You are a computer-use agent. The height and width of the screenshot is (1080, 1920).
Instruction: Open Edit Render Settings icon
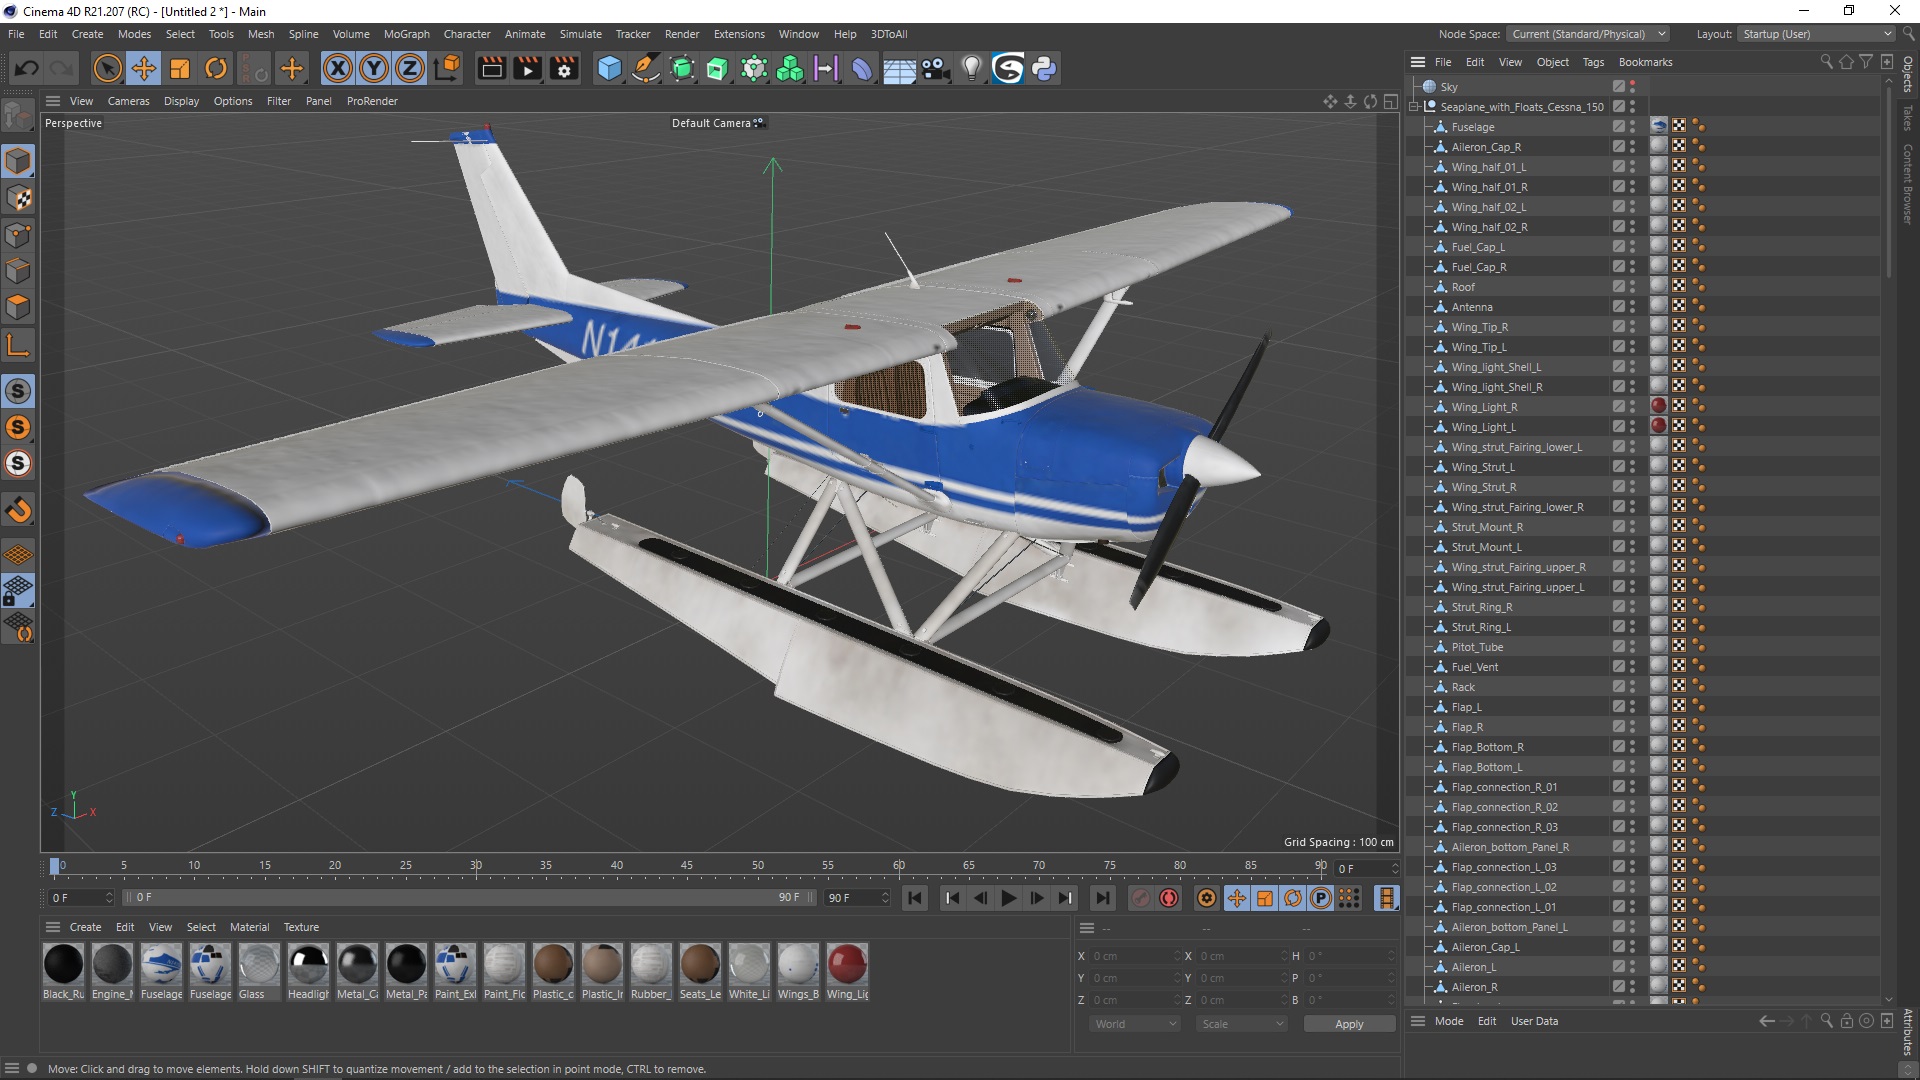coord(565,68)
